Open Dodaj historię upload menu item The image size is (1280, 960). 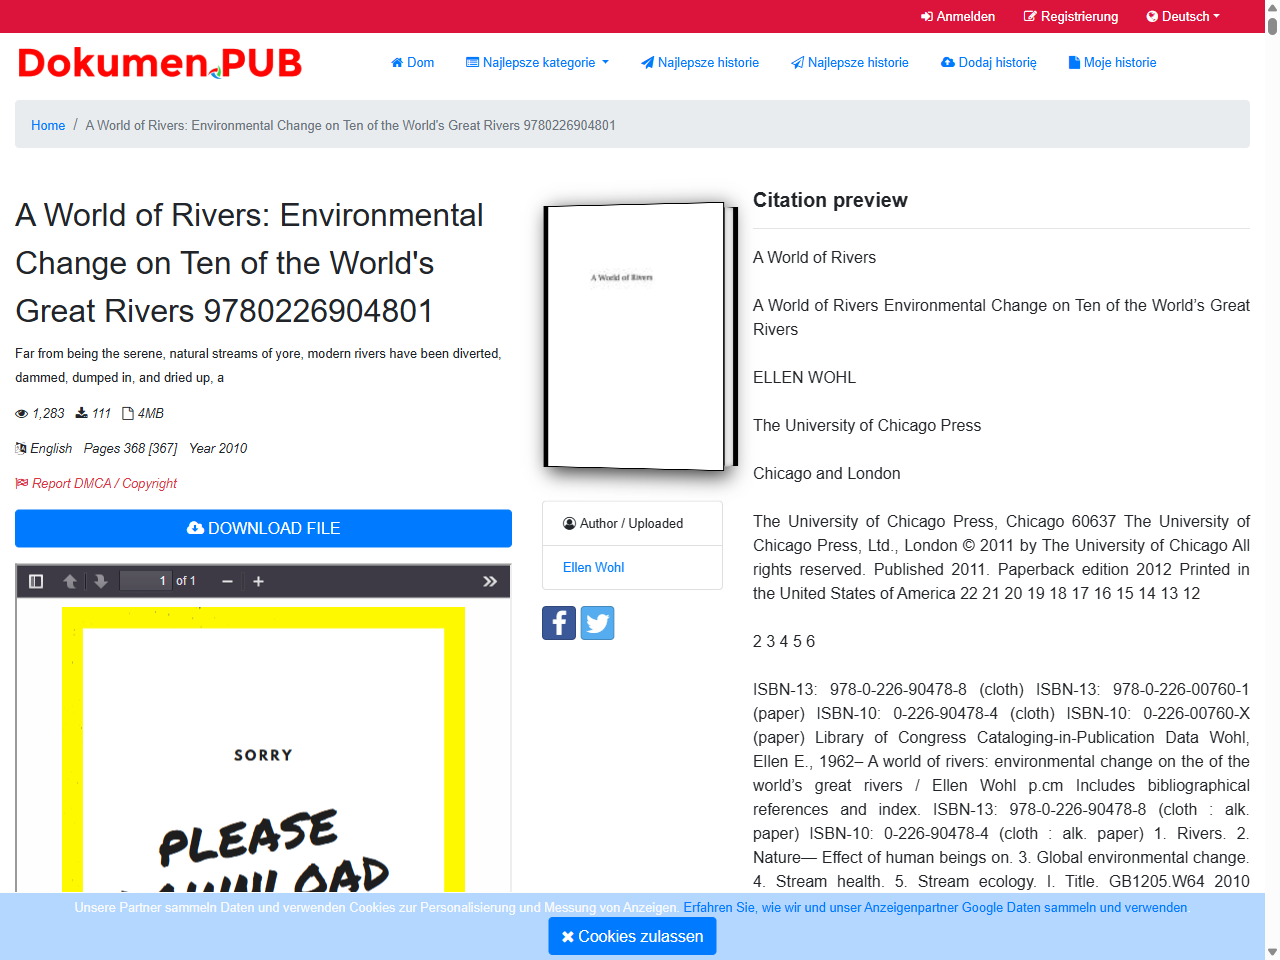[989, 62]
